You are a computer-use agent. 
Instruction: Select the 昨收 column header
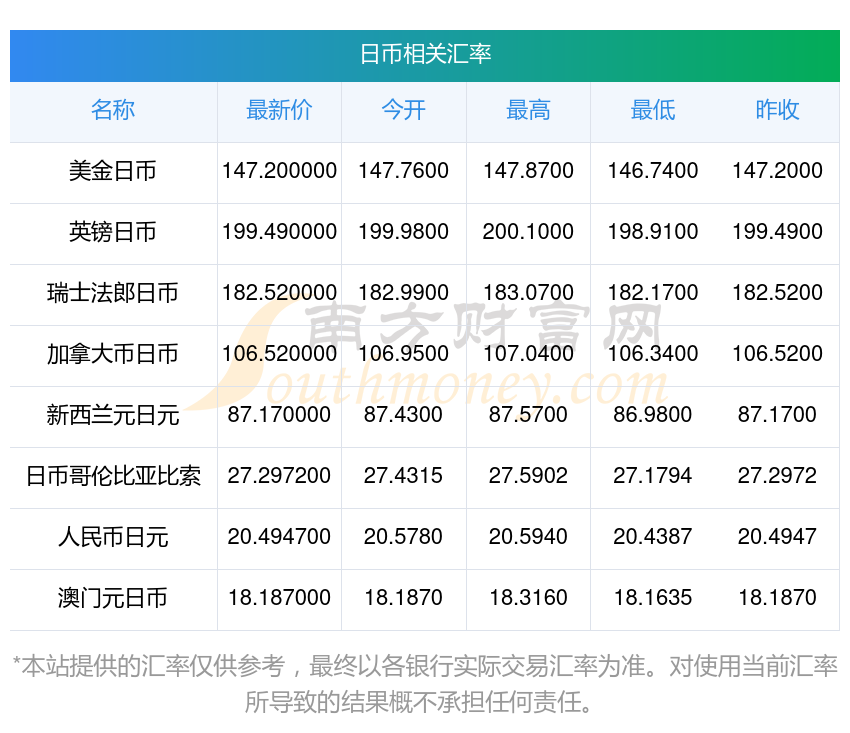click(x=777, y=110)
